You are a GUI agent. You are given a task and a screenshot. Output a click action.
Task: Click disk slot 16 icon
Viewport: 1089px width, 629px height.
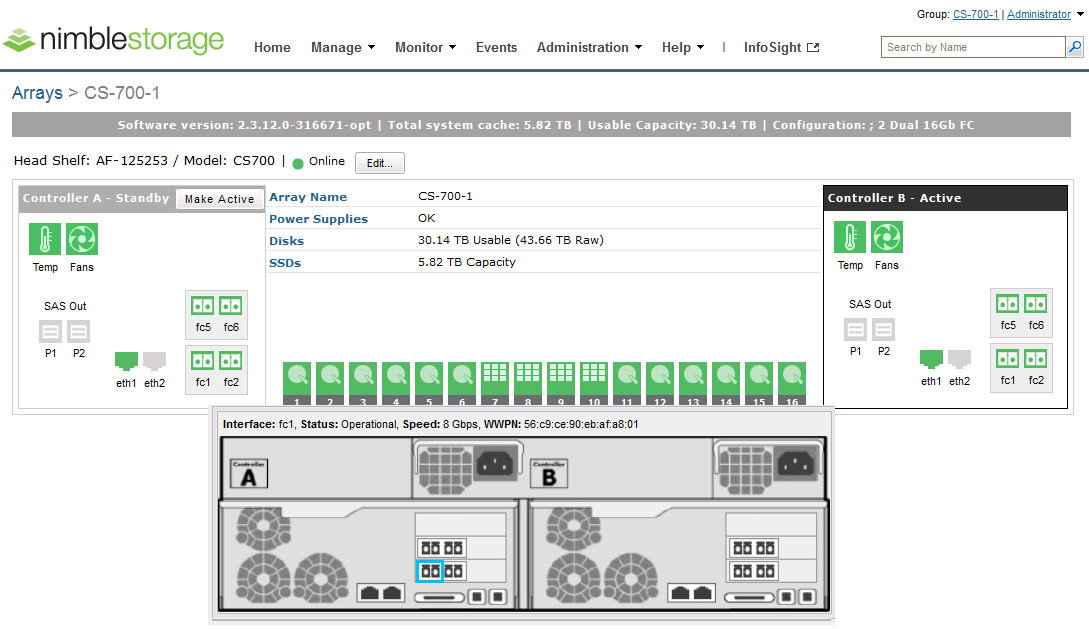(x=792, y=383)
